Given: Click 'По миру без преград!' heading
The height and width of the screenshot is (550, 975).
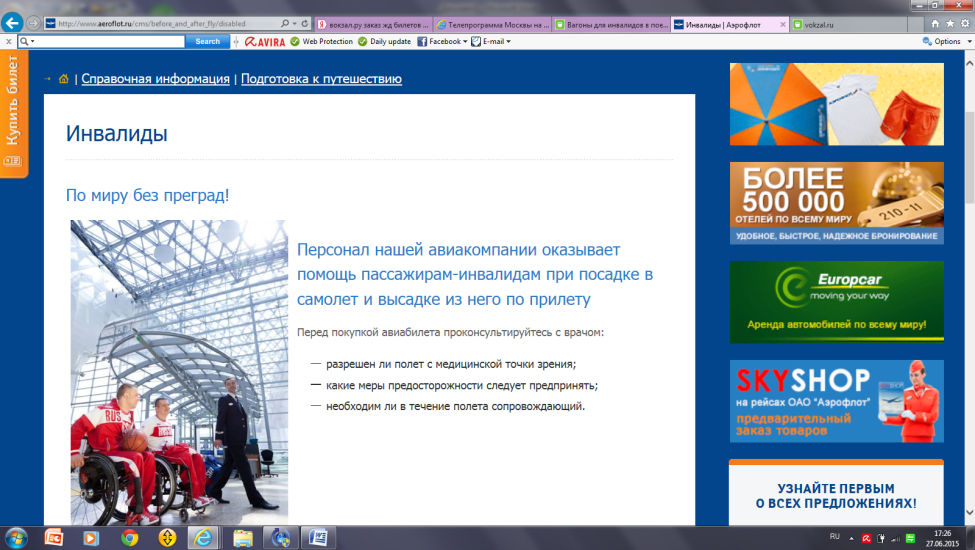Looking at the screenshot, I should point(147,195).
